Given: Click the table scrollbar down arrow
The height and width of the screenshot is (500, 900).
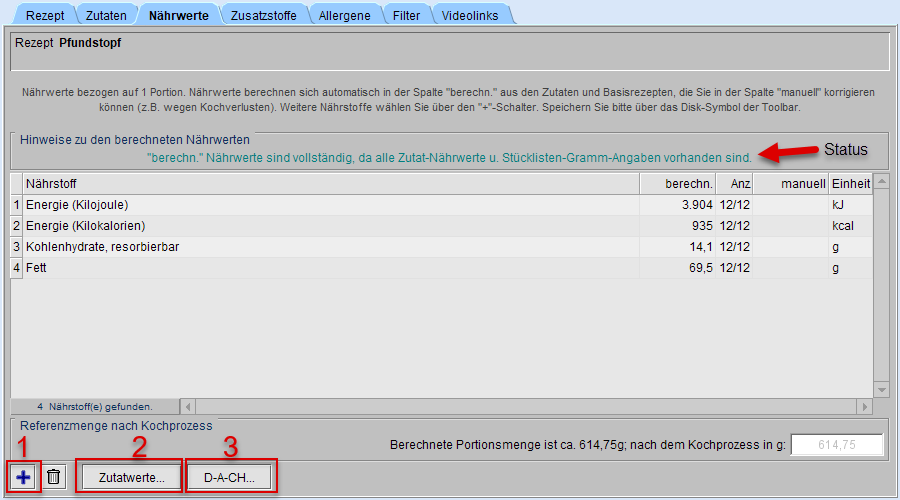Looking at the screenshot, I should (x=881, y=390).
